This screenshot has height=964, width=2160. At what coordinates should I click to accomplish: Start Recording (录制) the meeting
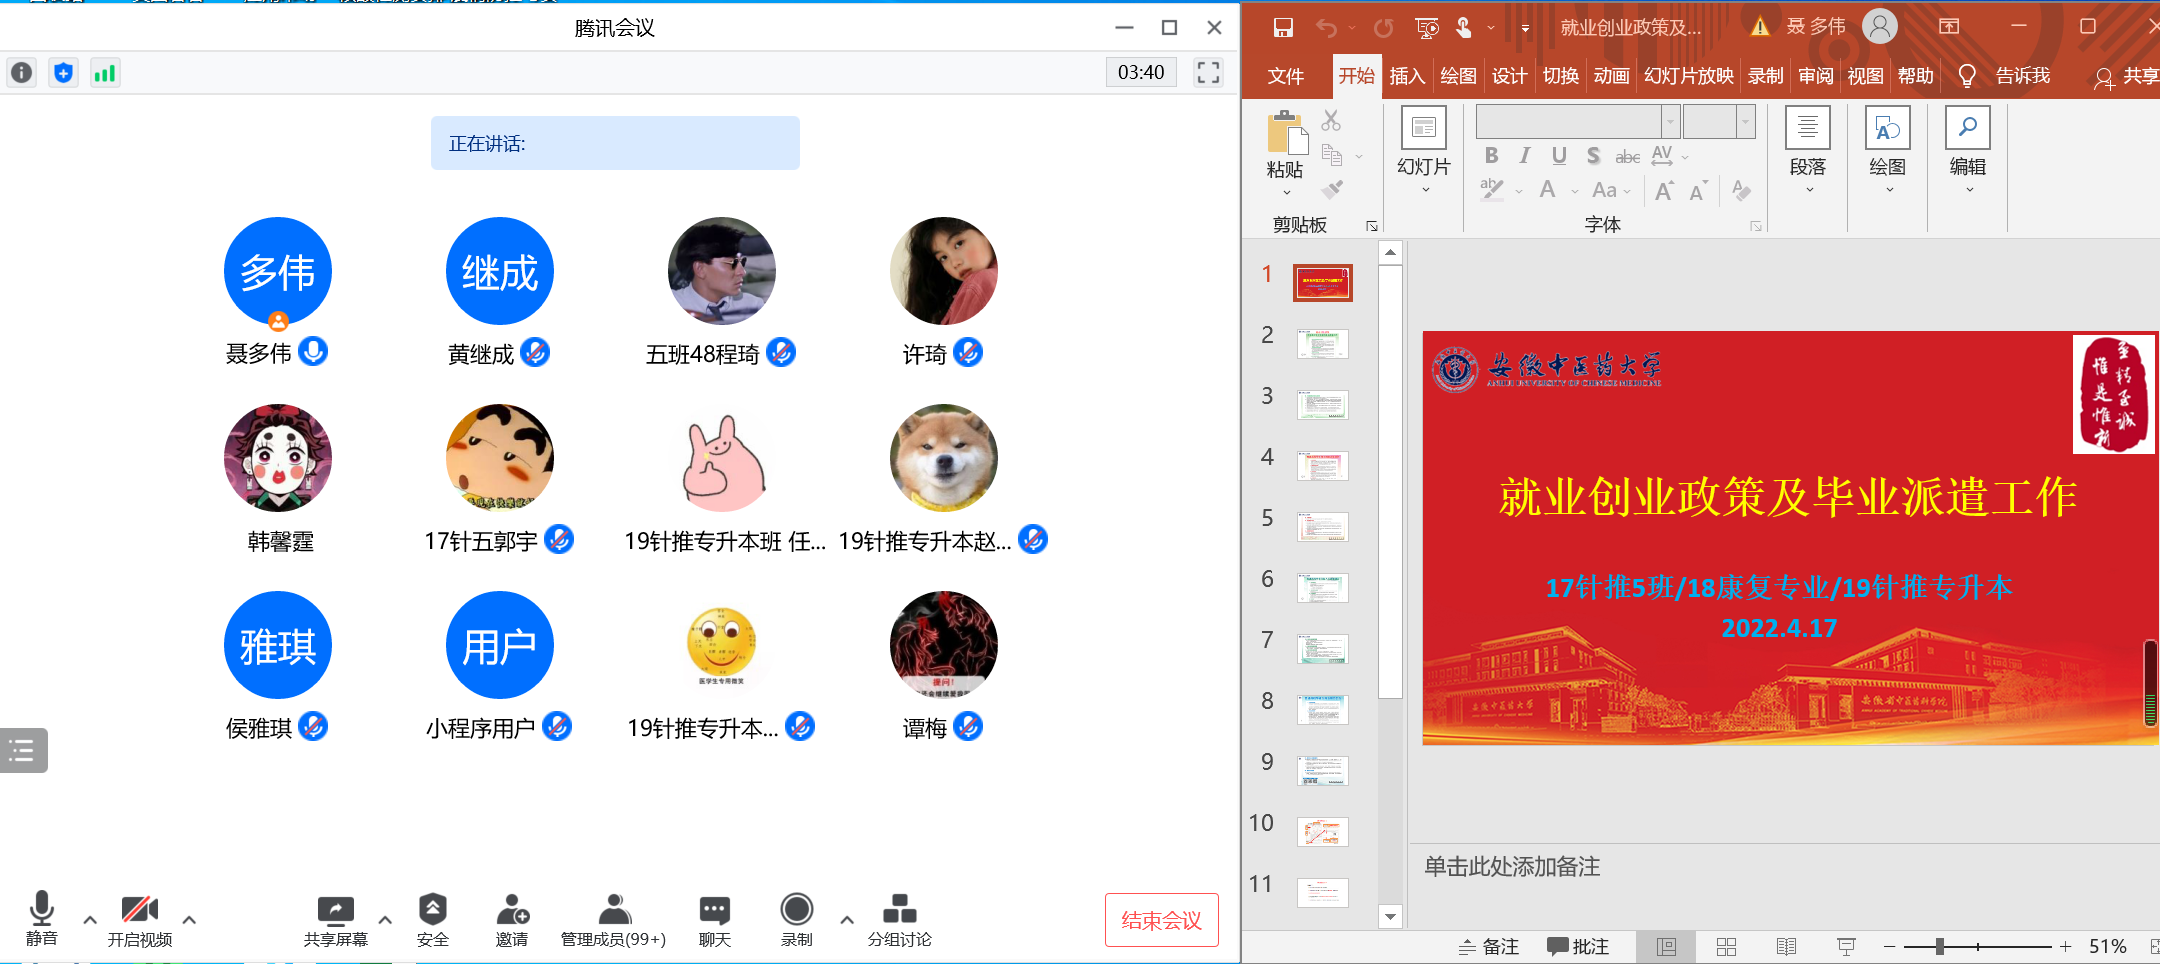(796, 919)
